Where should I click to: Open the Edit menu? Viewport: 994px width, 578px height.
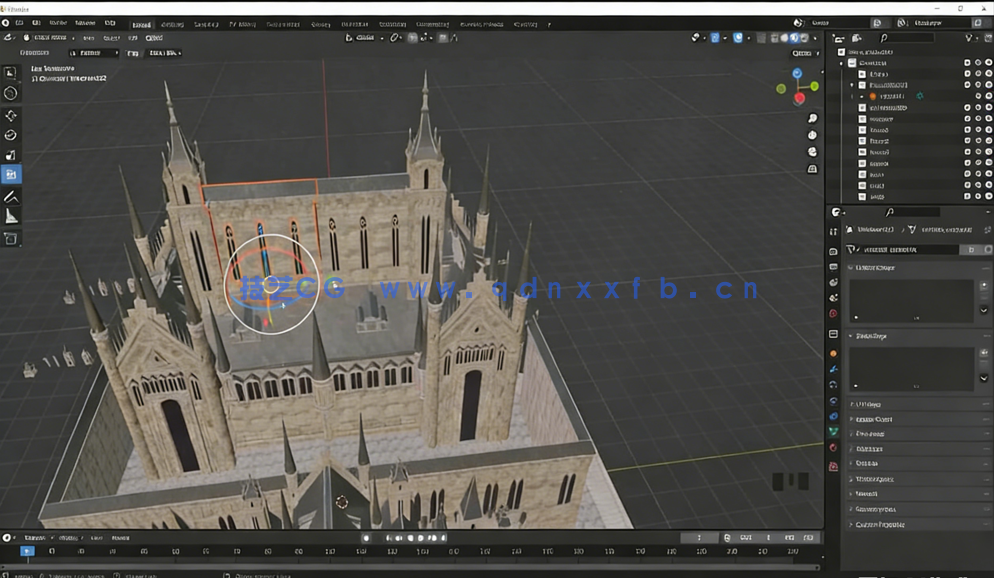point(36,23)
